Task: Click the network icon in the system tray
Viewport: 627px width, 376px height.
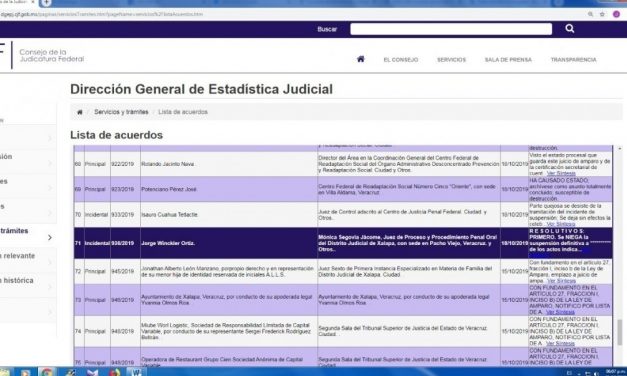Action: [x=588, y=373]
